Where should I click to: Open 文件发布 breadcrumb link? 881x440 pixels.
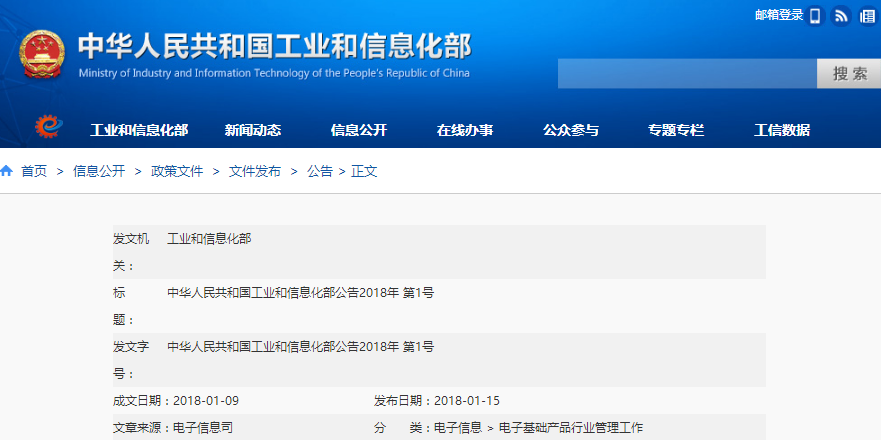255,171
